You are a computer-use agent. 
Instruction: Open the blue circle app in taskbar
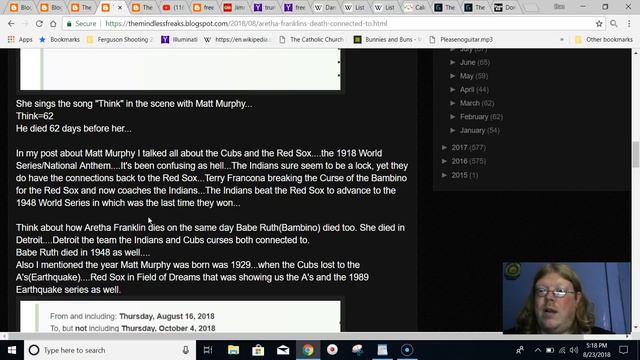pos(407,350)
